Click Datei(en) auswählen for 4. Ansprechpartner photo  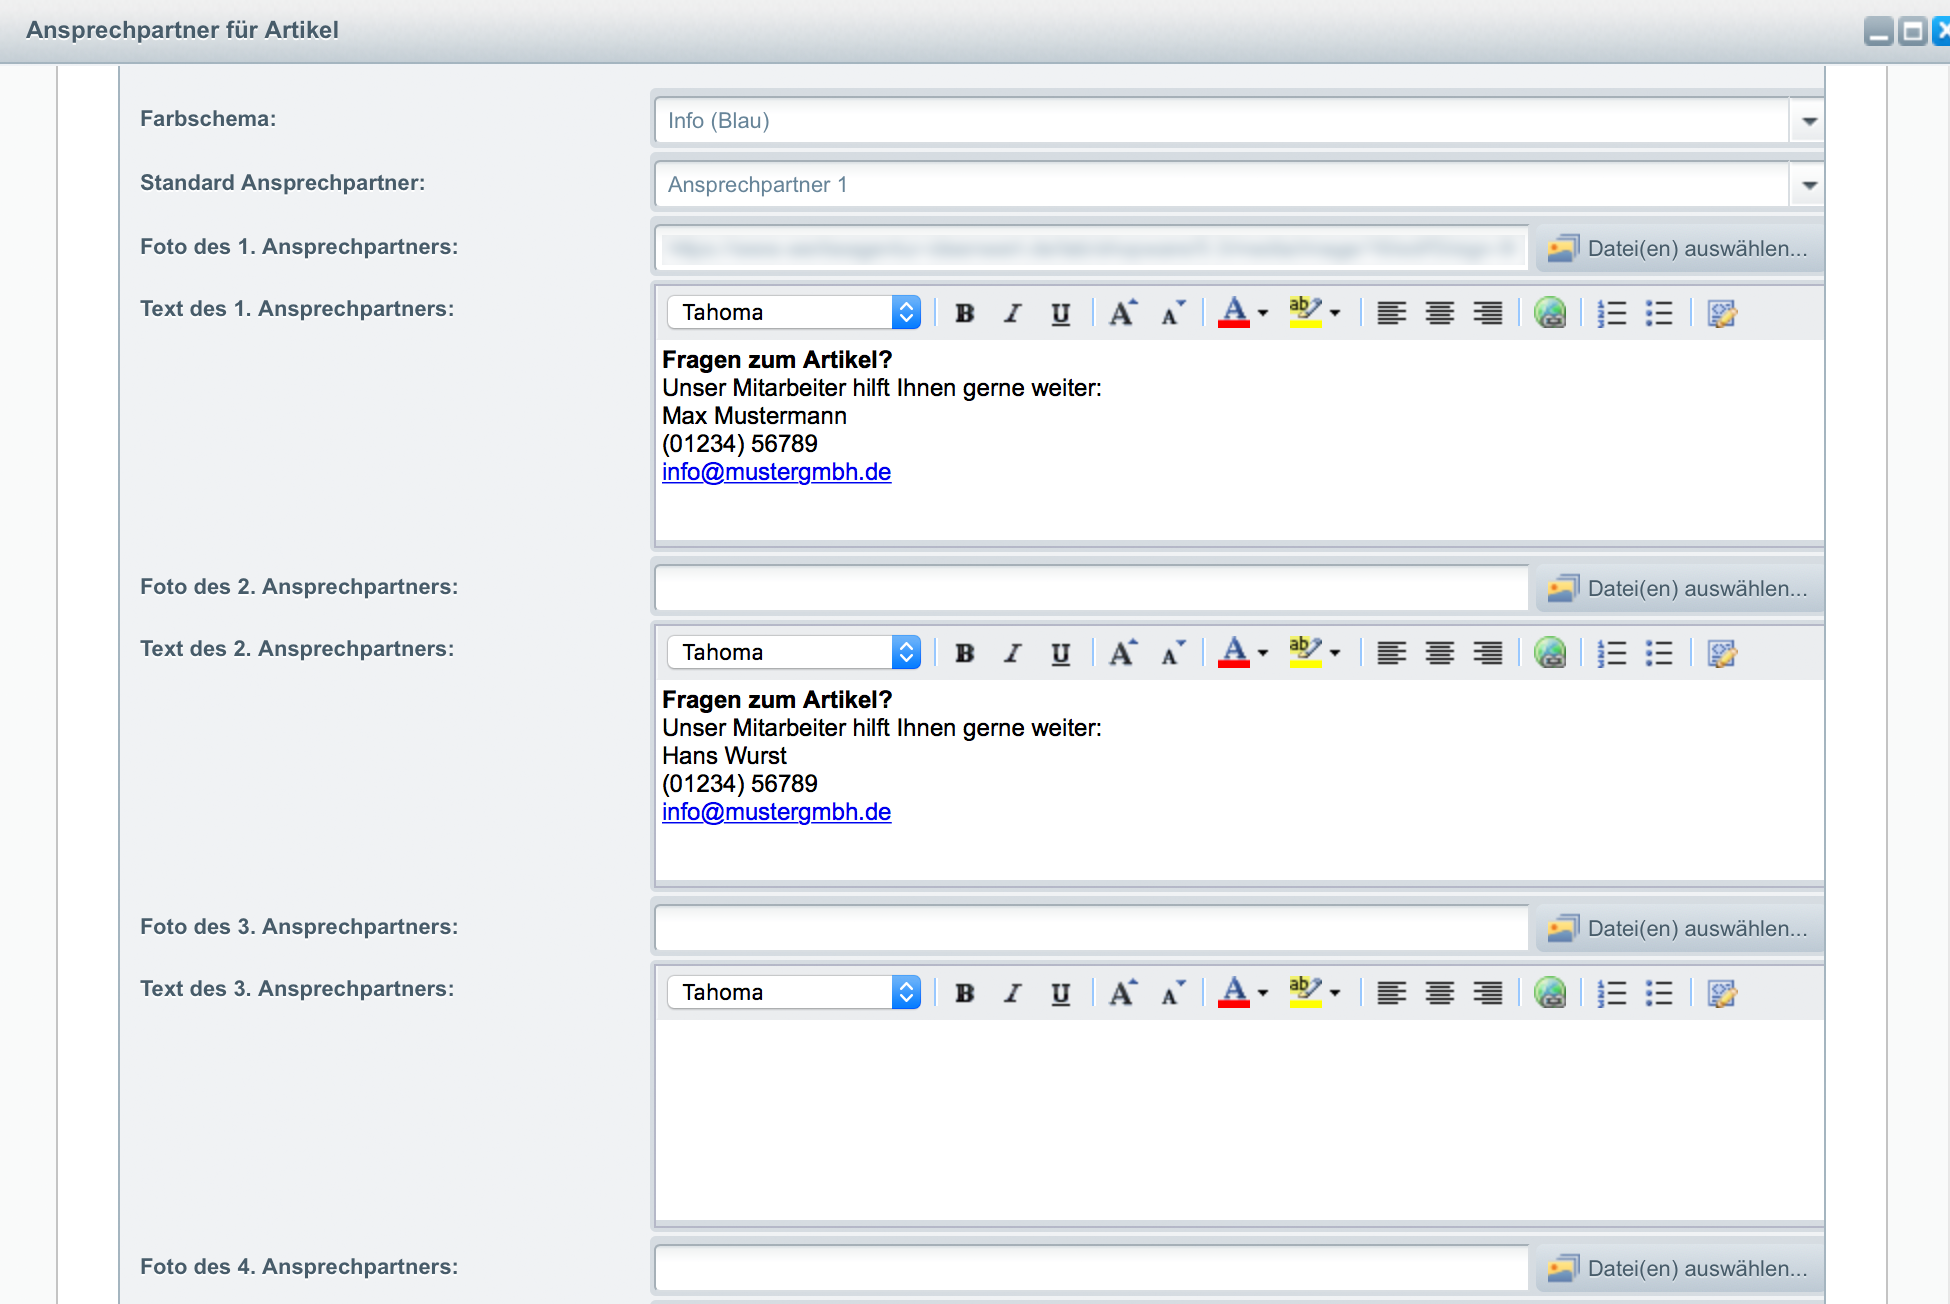point(1680,1268)
